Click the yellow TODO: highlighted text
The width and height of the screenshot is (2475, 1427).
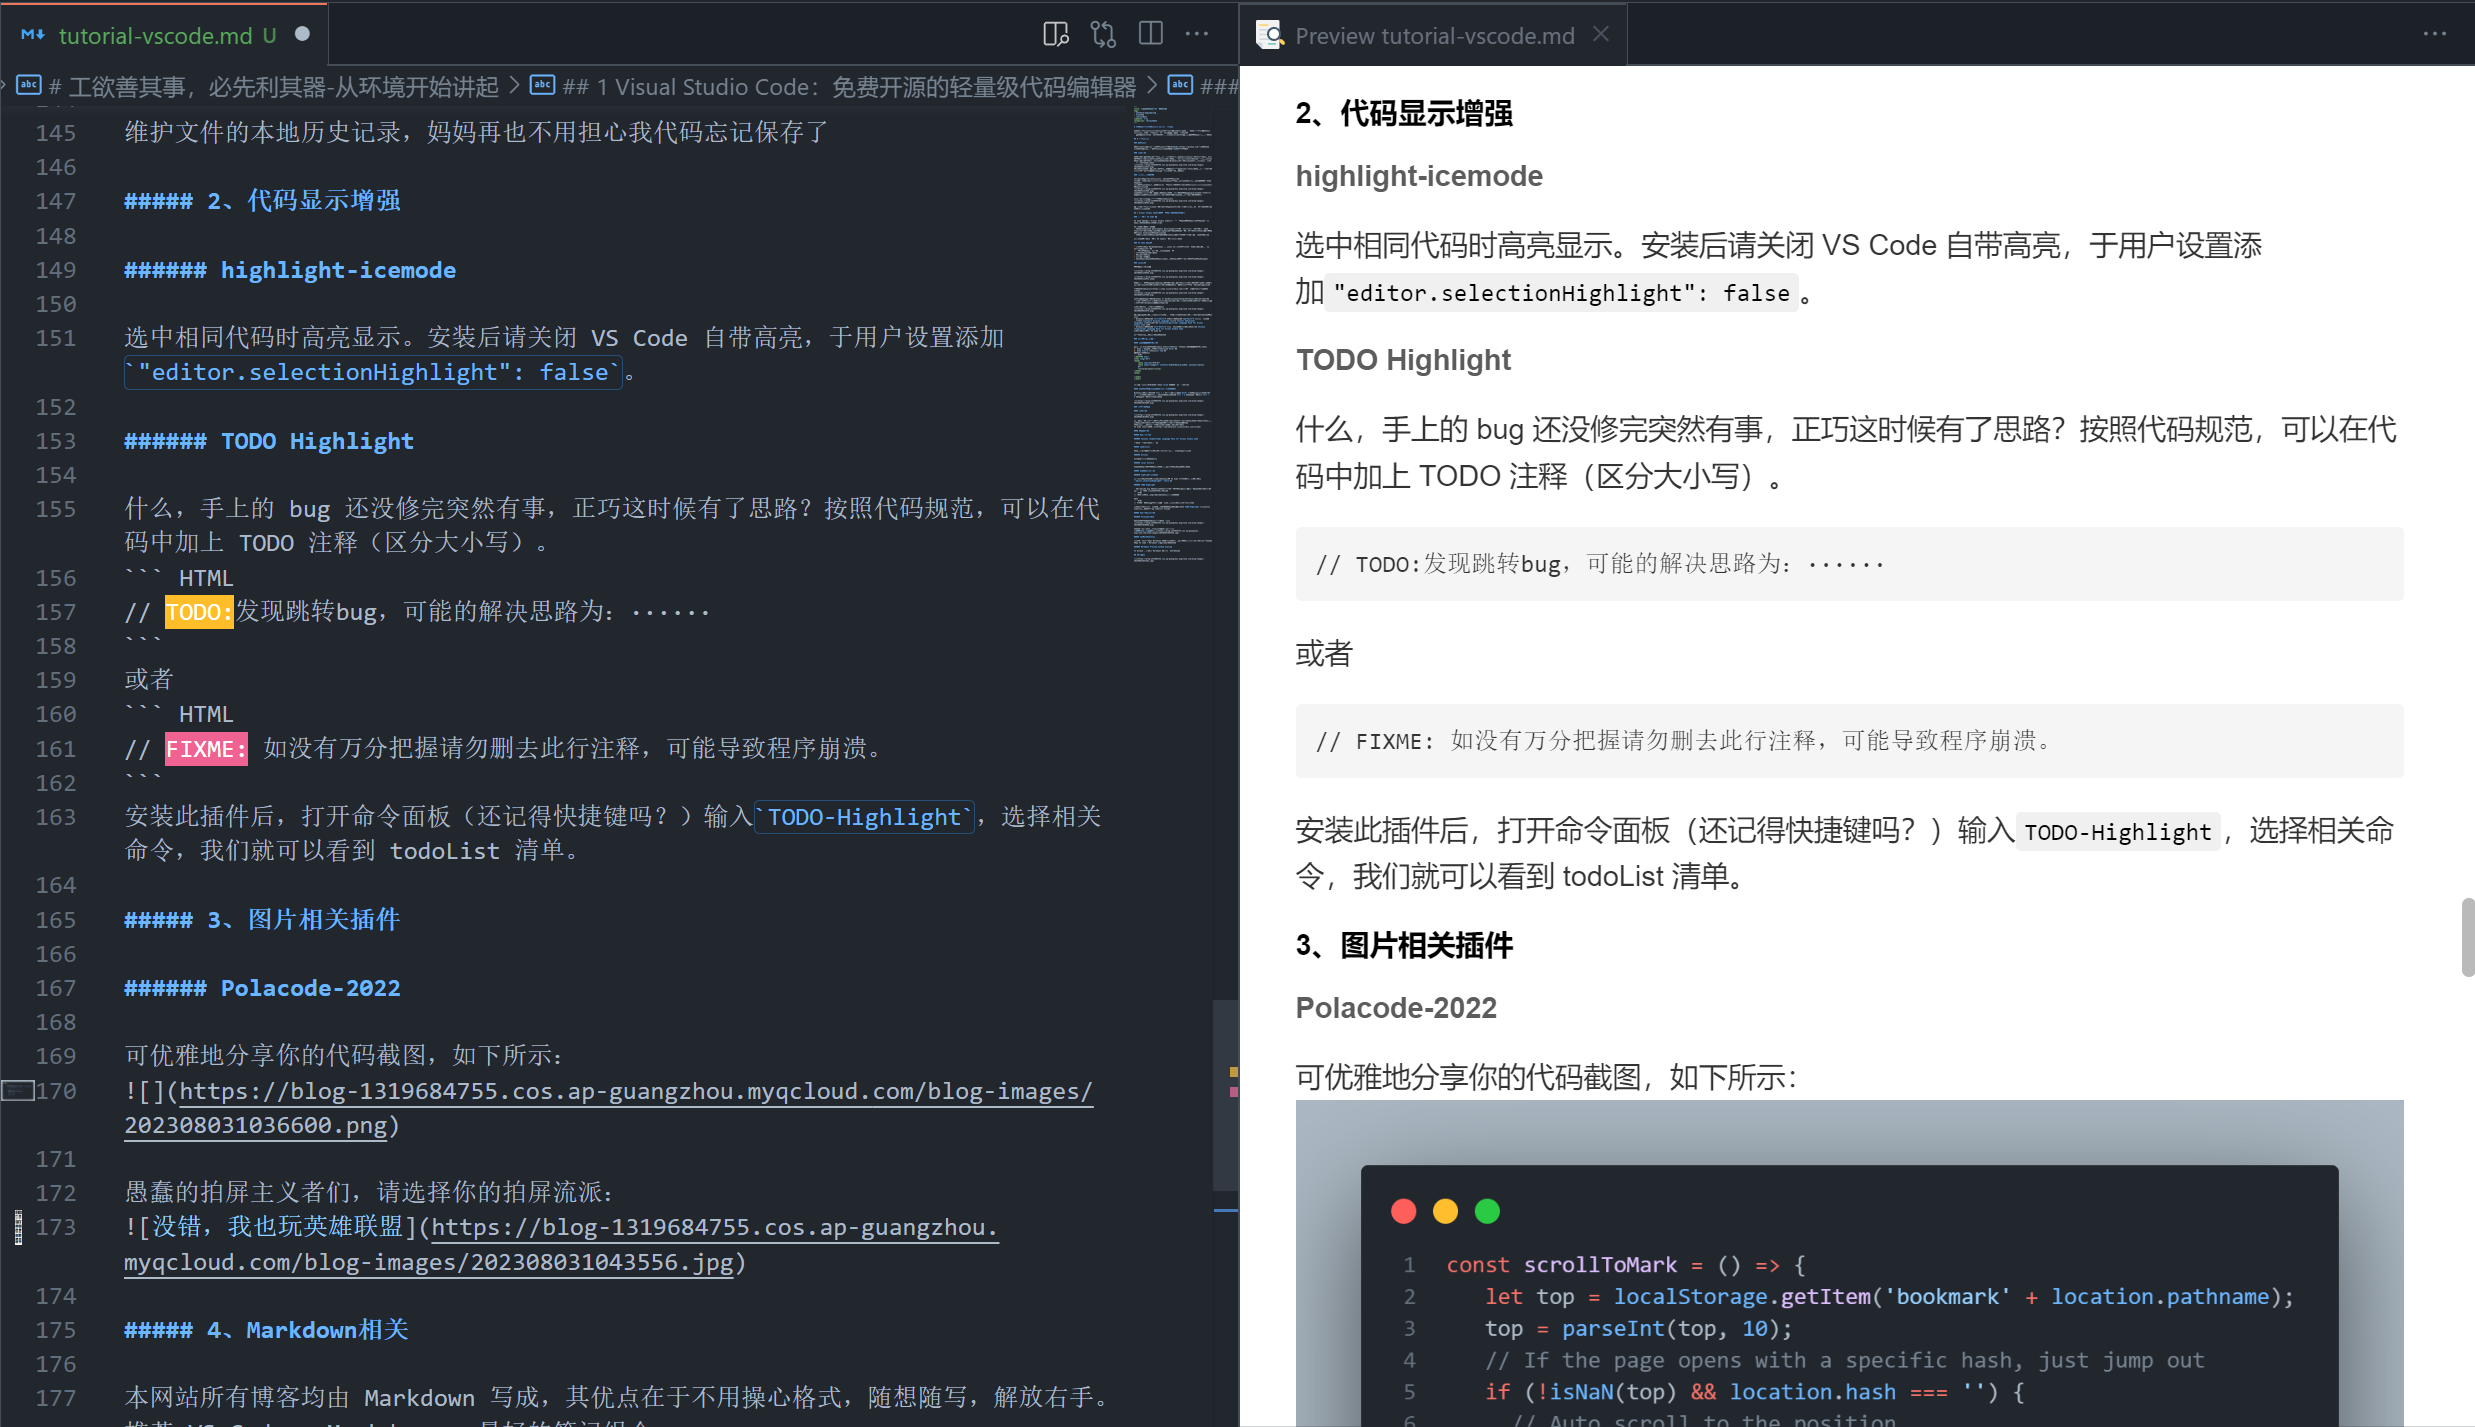[198, 612]
